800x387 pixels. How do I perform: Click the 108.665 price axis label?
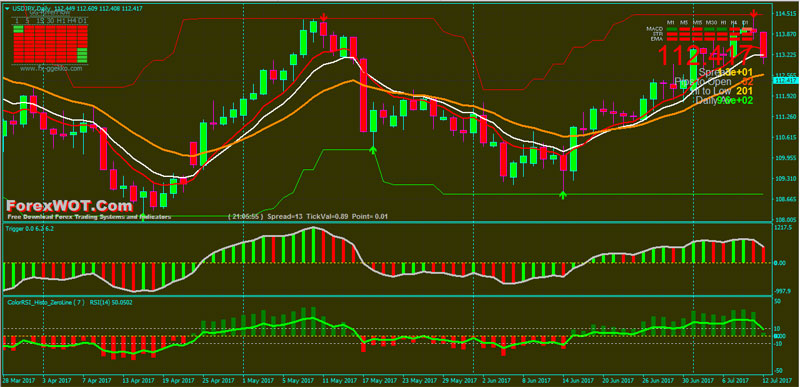click(785, 199)
